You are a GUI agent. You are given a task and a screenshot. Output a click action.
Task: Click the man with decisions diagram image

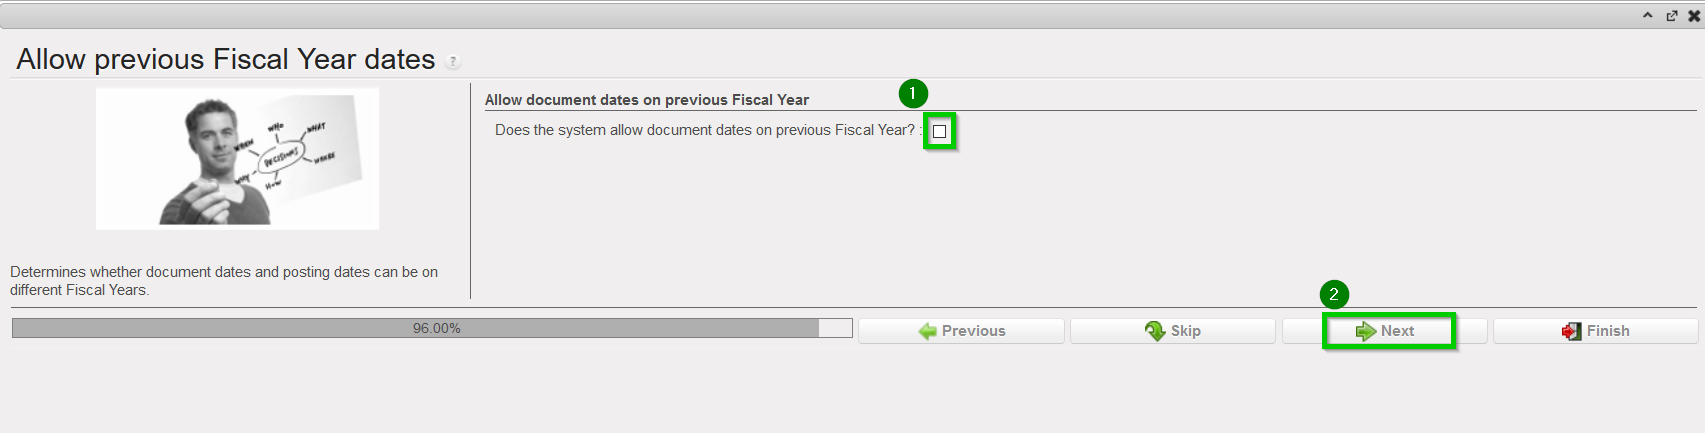(x=237, y=158)
